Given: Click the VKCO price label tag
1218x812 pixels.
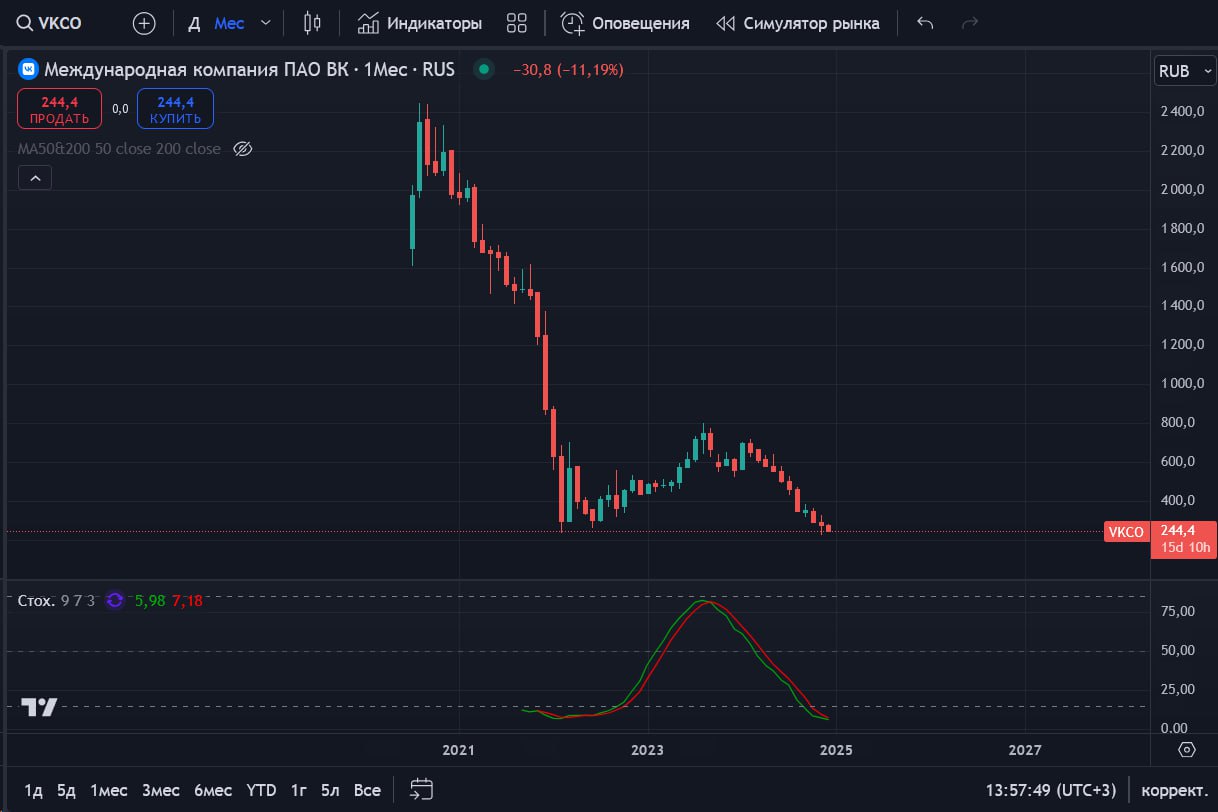Looking at the screenshot, I should tap(1126, 532).
